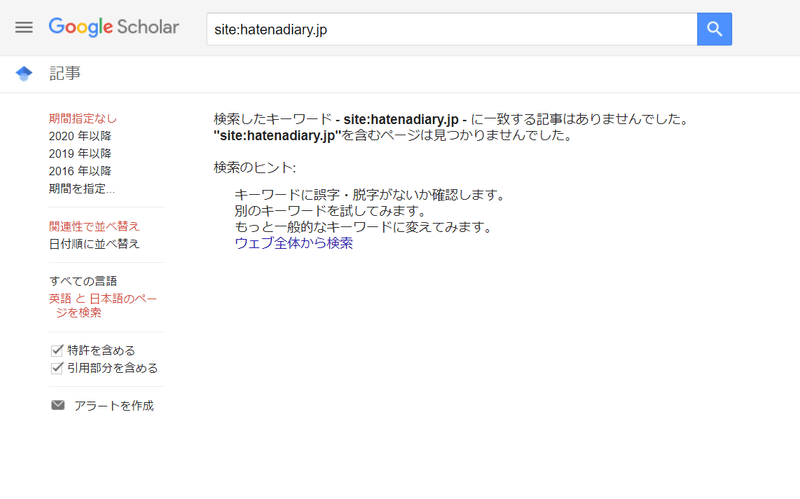
Task: Click the 検索したキーワード no-results message line
Action: [452, 119]
